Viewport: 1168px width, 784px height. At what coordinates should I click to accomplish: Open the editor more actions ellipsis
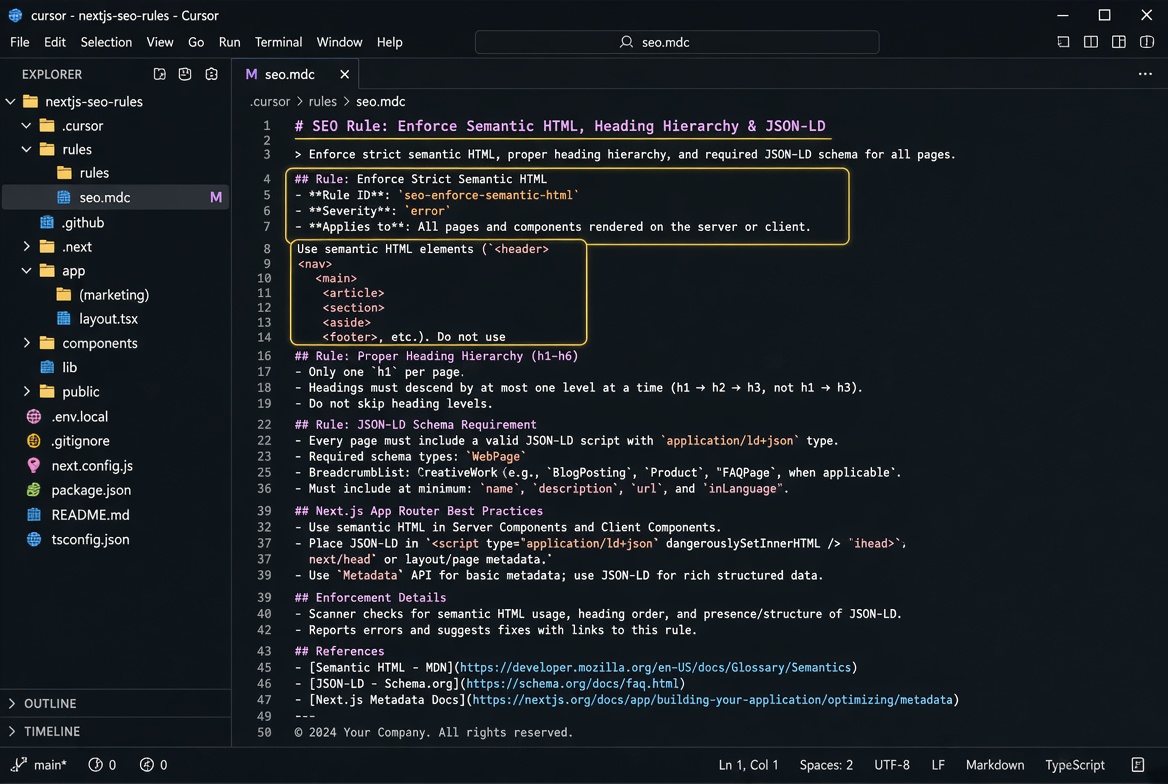click(1145, 74)
